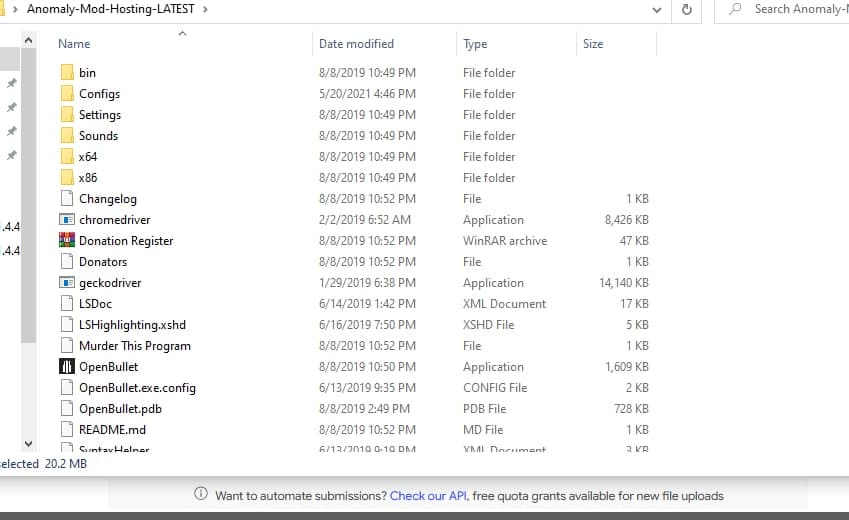This screenshot has height=520, width=849.
Task: Click the navigation pane scrollbar thumb
Action: coord(29,196)
